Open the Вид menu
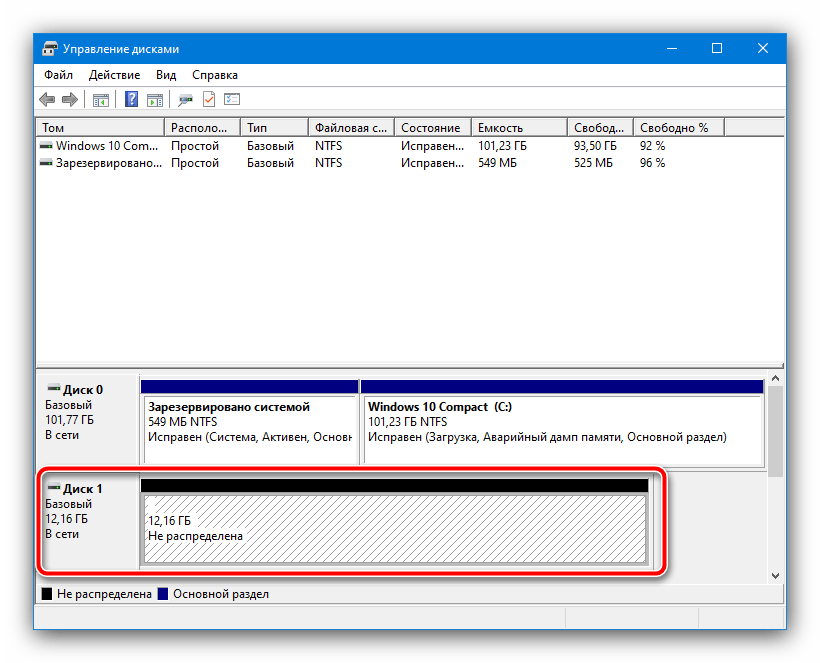820x663 pixels. point(166,75)
